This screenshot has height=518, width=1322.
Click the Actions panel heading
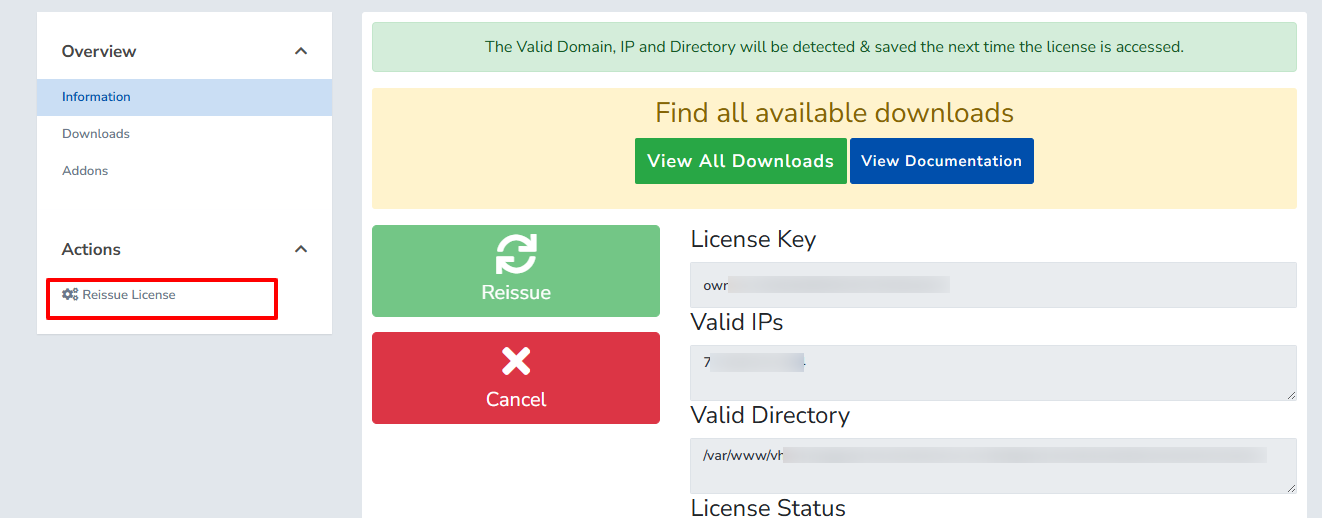coord(91,249)
